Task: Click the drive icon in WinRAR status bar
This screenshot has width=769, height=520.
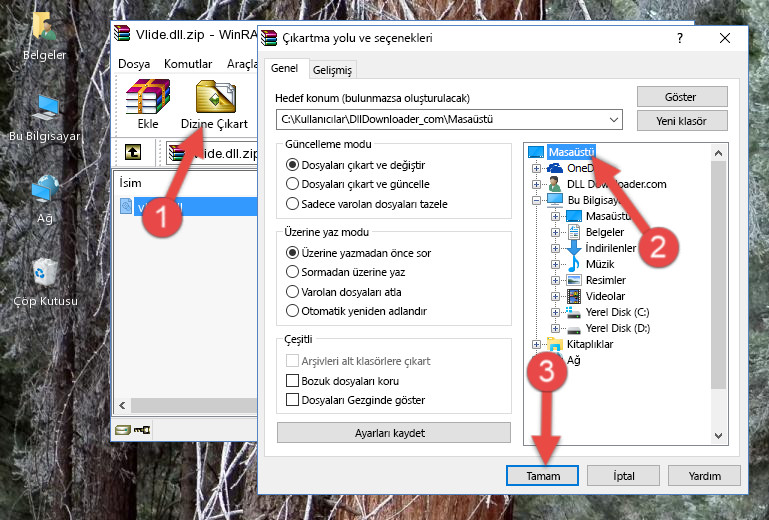Action: 123,430
